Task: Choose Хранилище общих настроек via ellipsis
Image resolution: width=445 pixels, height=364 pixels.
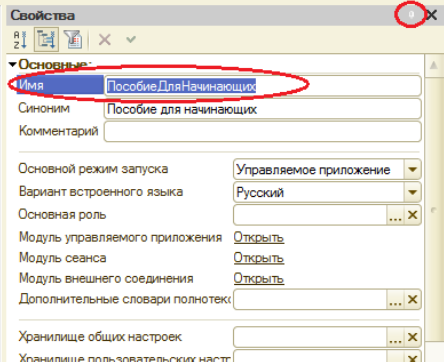Action: pyautogui.click(x=395, y=337)
